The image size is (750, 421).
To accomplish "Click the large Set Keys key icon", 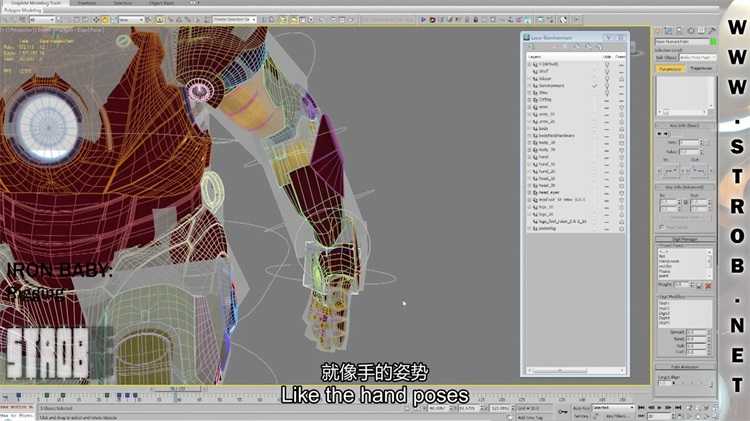I will click(563, 411).
